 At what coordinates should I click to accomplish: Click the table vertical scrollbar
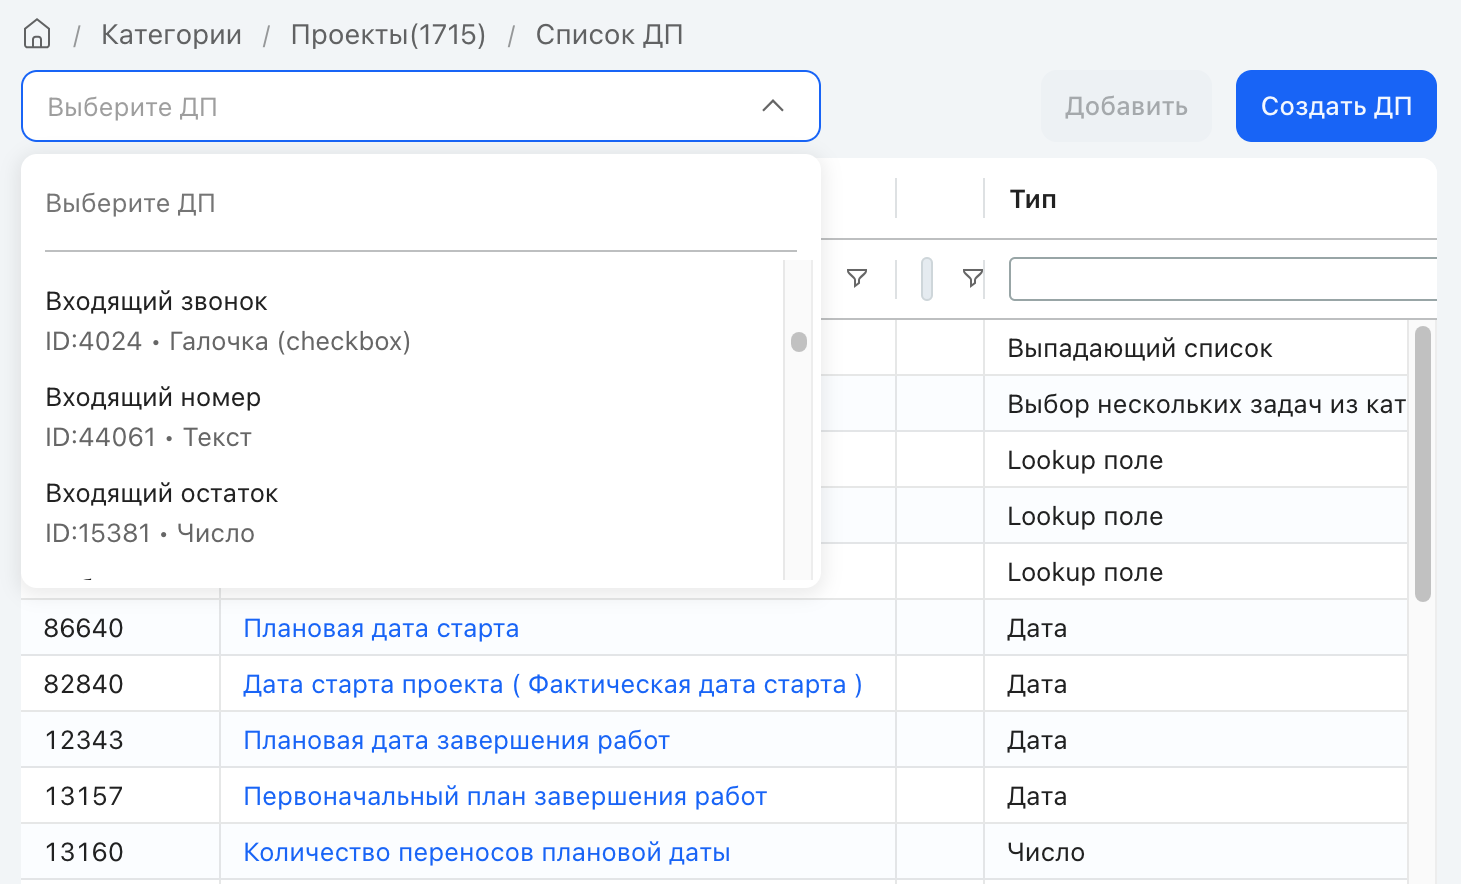pos(1423,464)
